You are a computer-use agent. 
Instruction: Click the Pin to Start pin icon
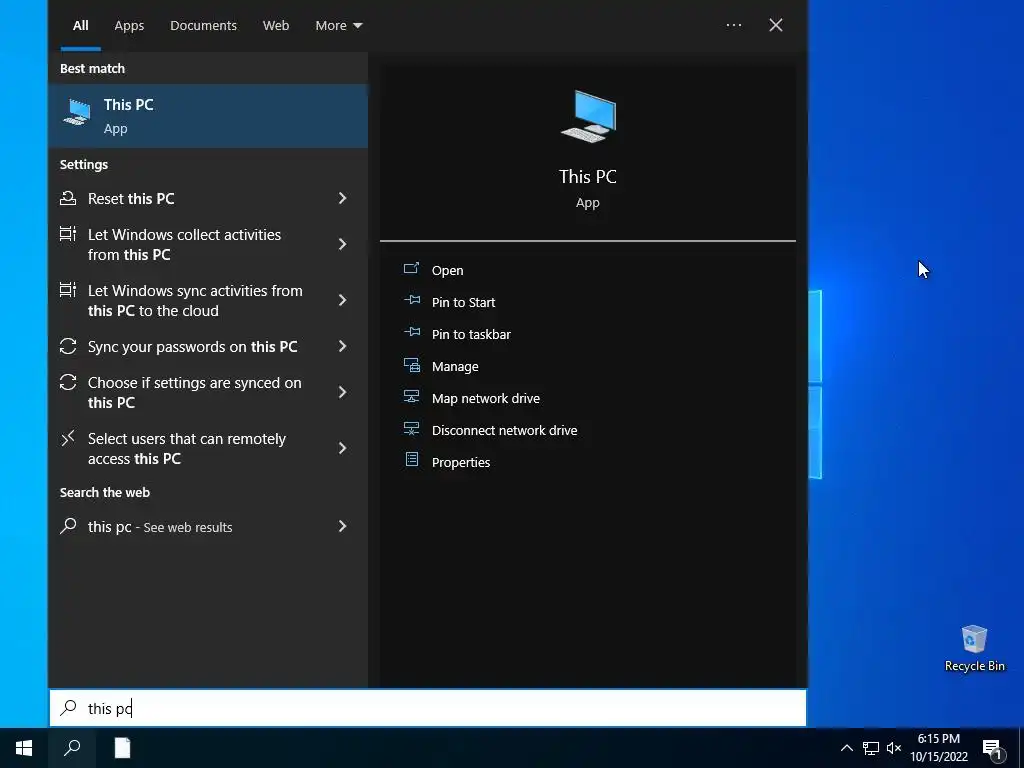coord(411,300)
